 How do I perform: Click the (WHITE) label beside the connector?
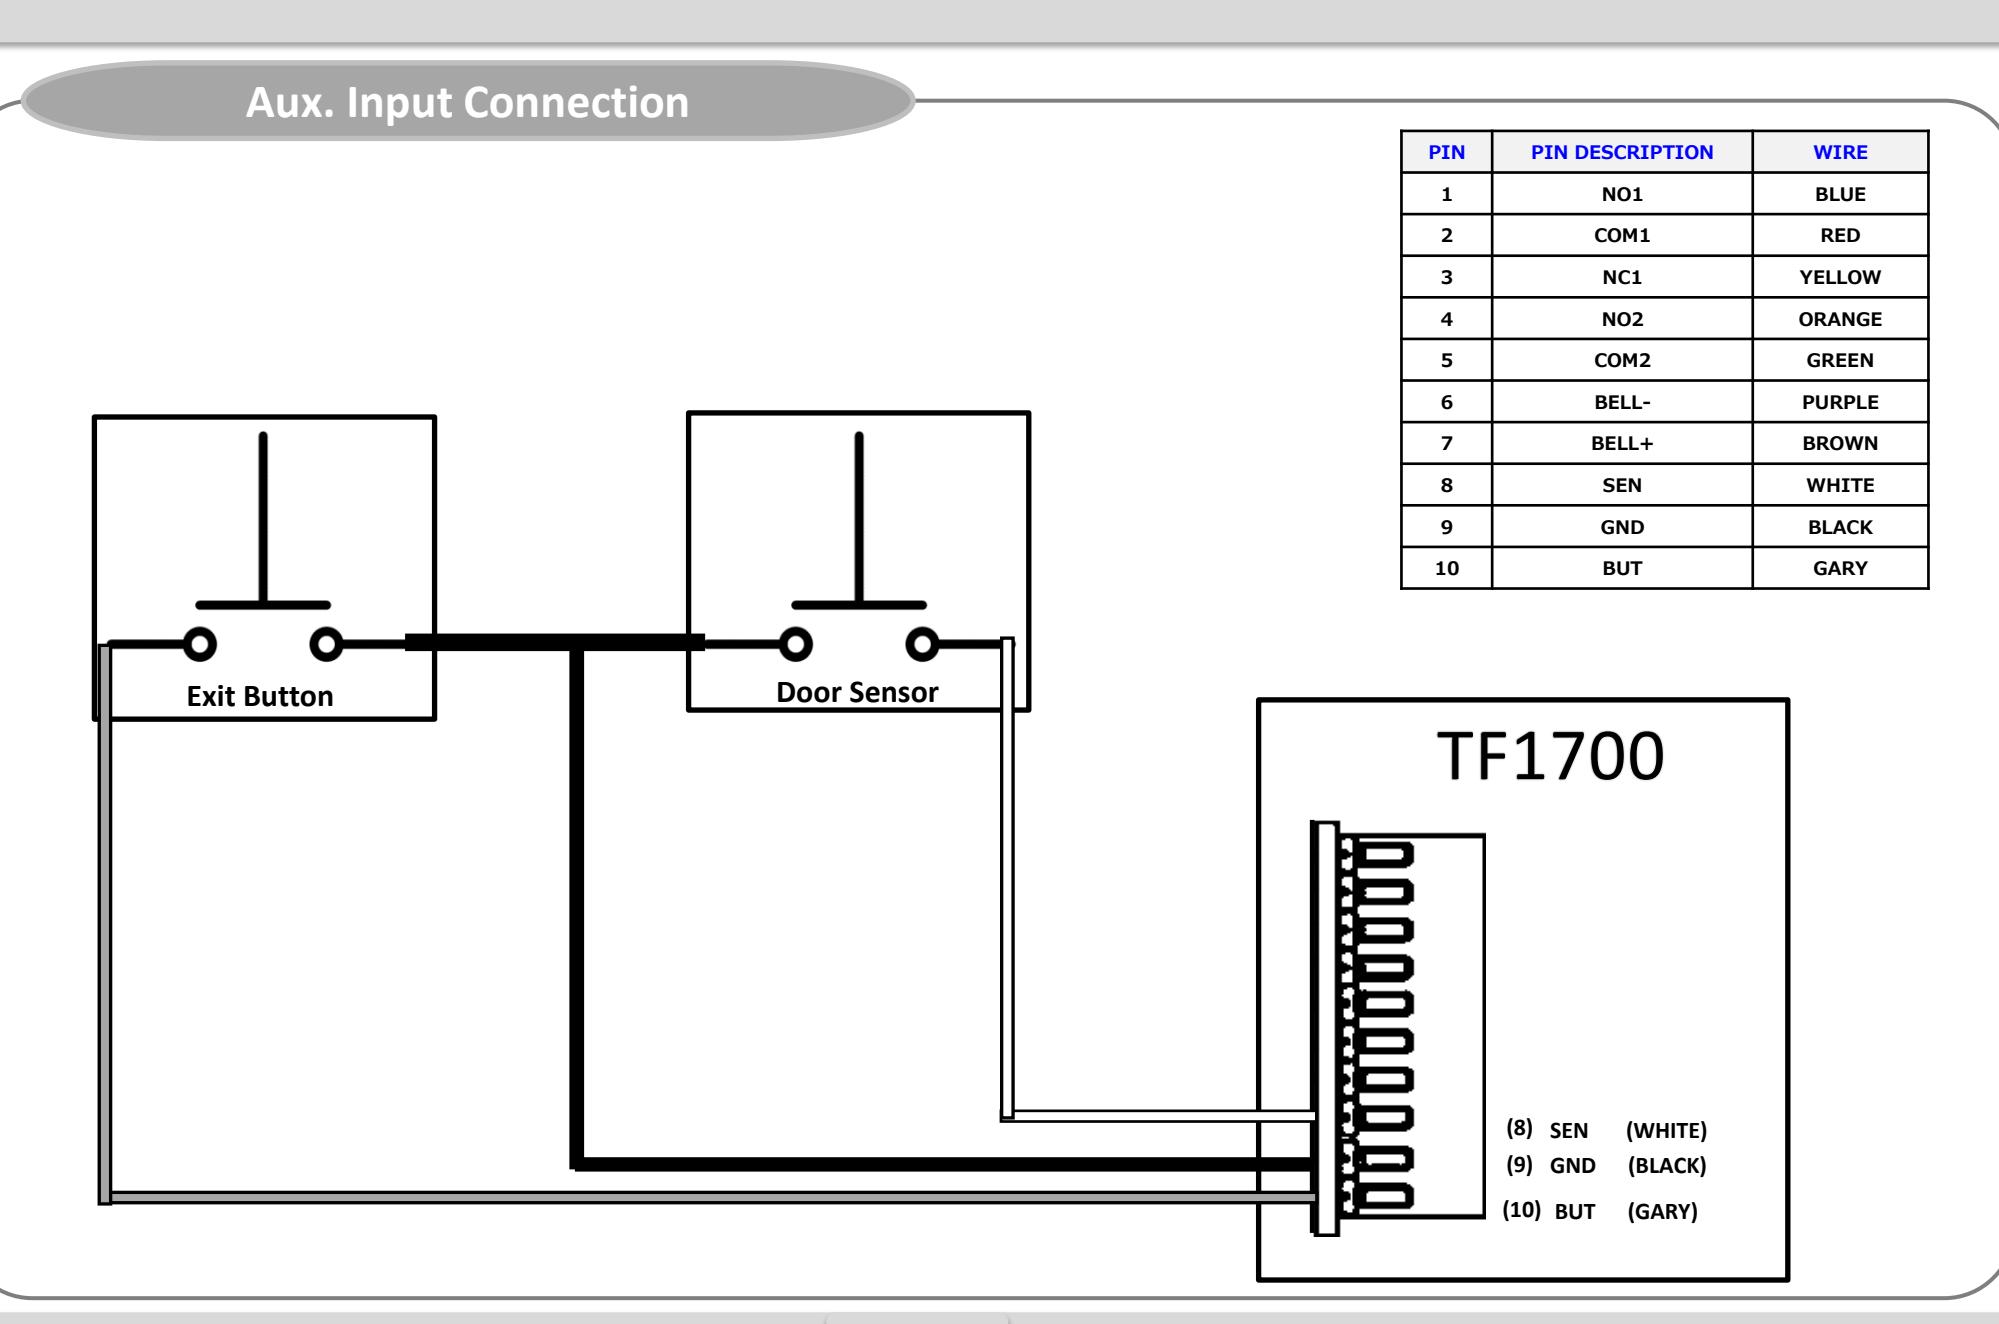(1666, 1130)
